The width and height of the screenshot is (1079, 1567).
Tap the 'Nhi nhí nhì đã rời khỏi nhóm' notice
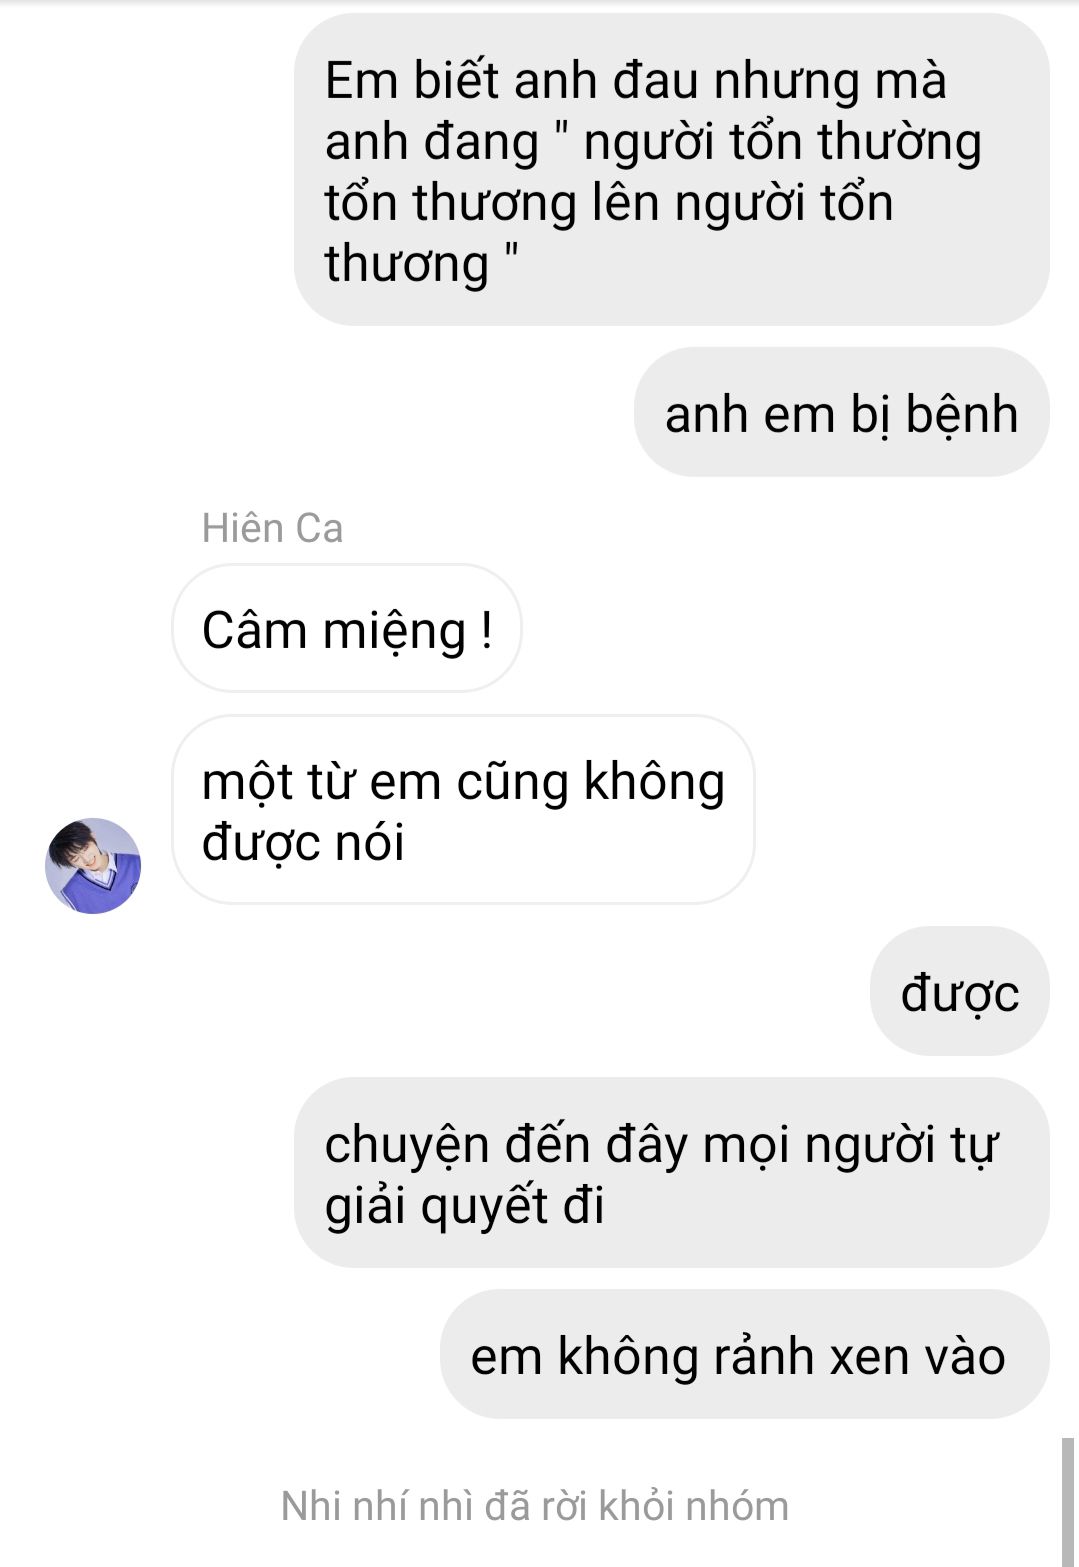point(535,1505)
